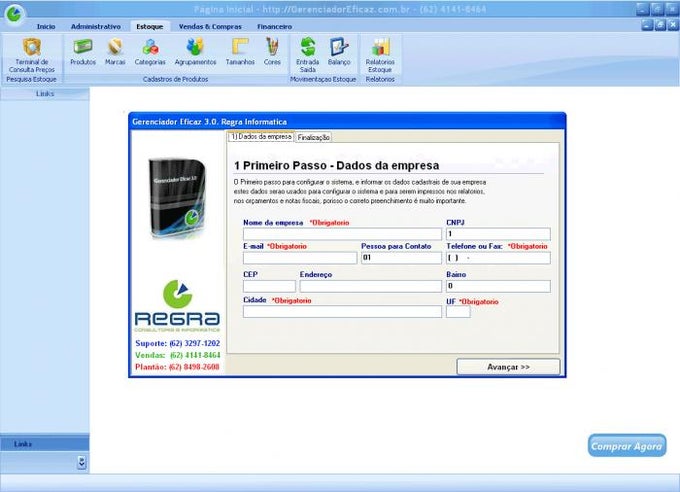Minimize the inner document window

(x=647, y=25)
